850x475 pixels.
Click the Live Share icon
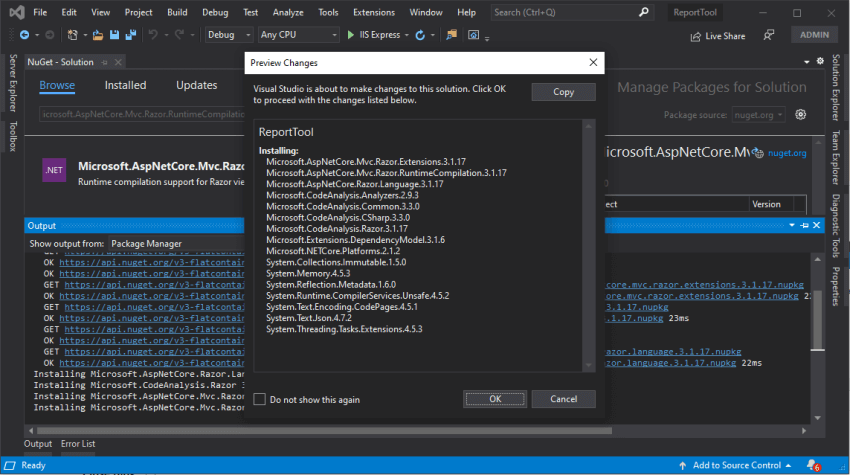696,36
